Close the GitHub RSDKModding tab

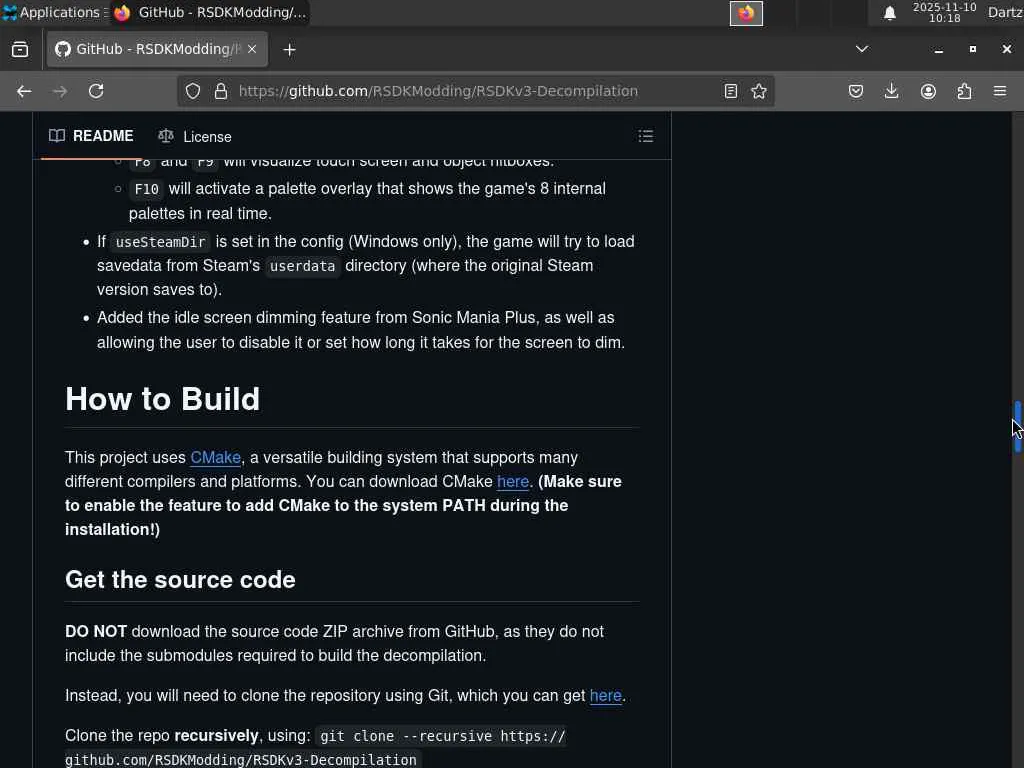[252, 49]
